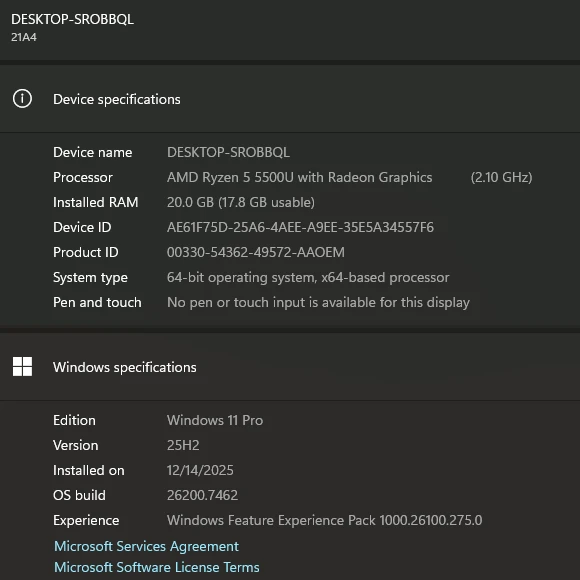This screenshot has height=580, width=580.
Task: Click the No pen or touch input text
Action: (x=318, y=303)
